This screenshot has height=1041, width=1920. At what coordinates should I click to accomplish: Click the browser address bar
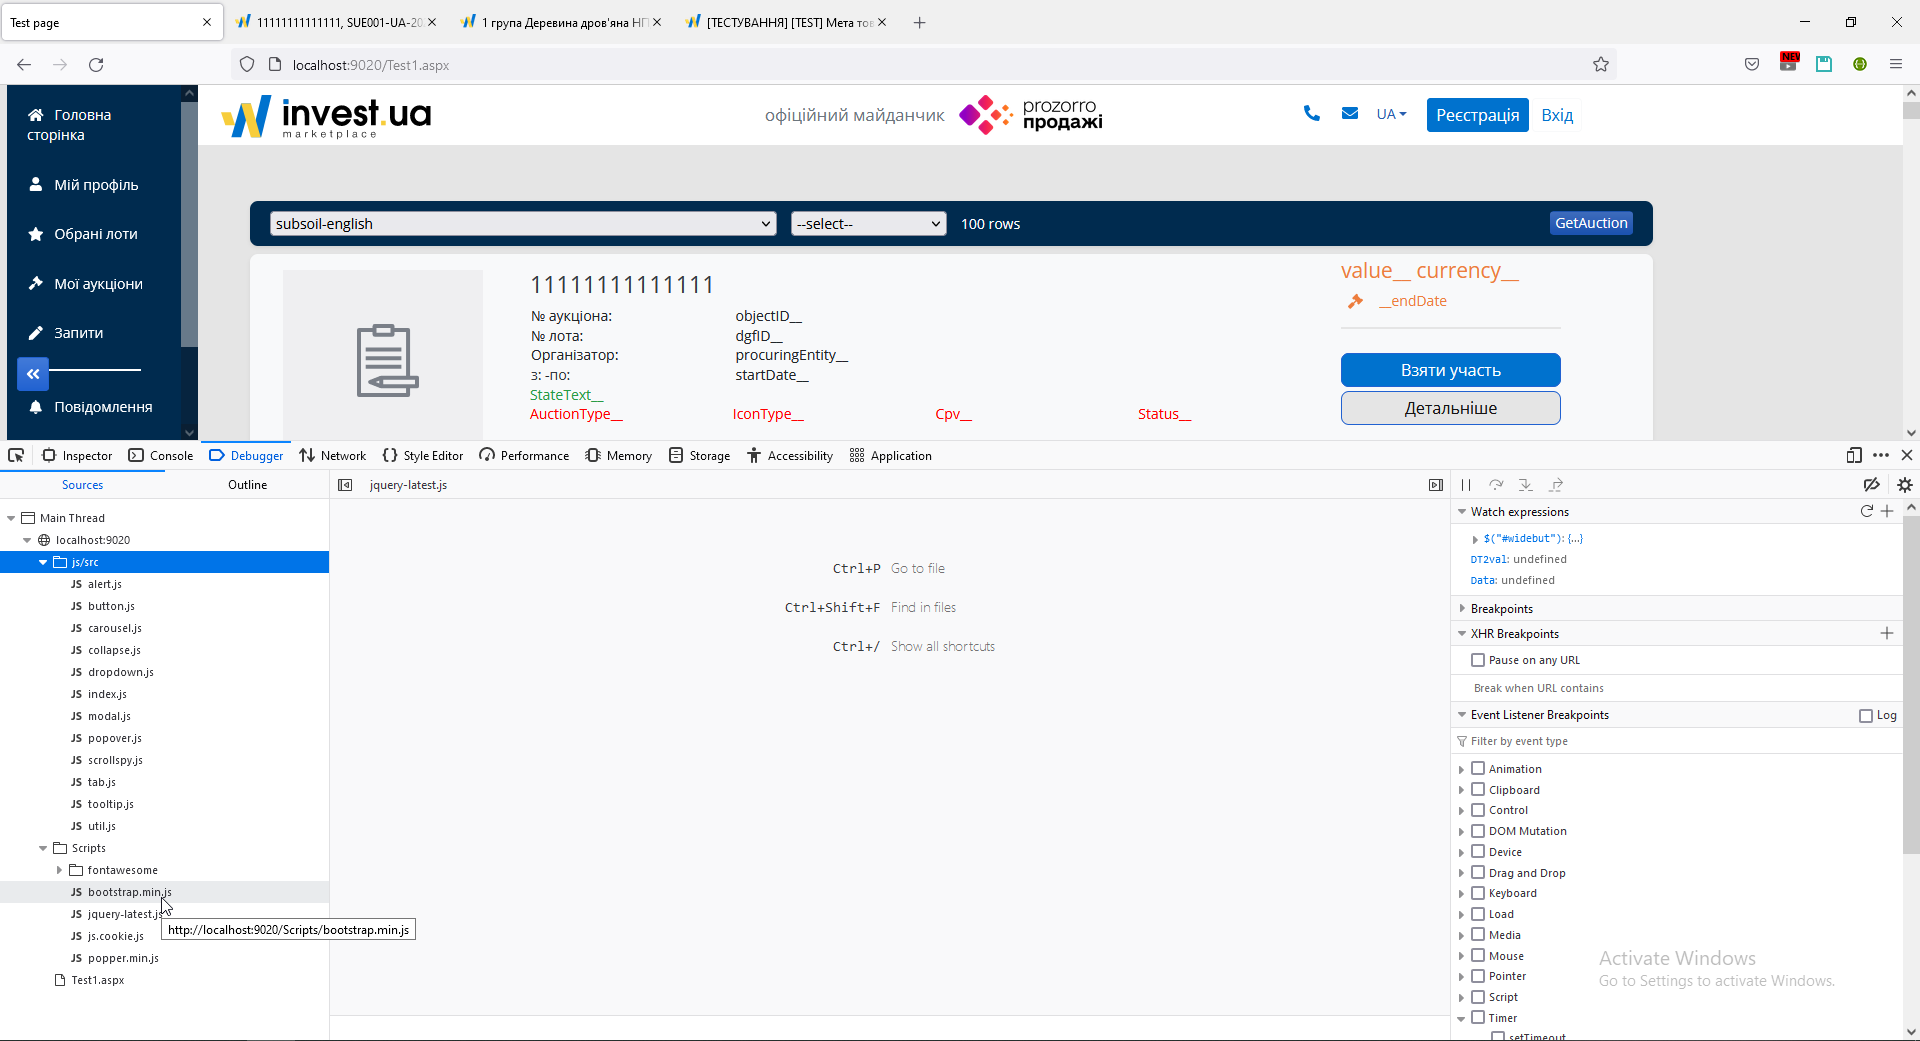click(925, 65)
